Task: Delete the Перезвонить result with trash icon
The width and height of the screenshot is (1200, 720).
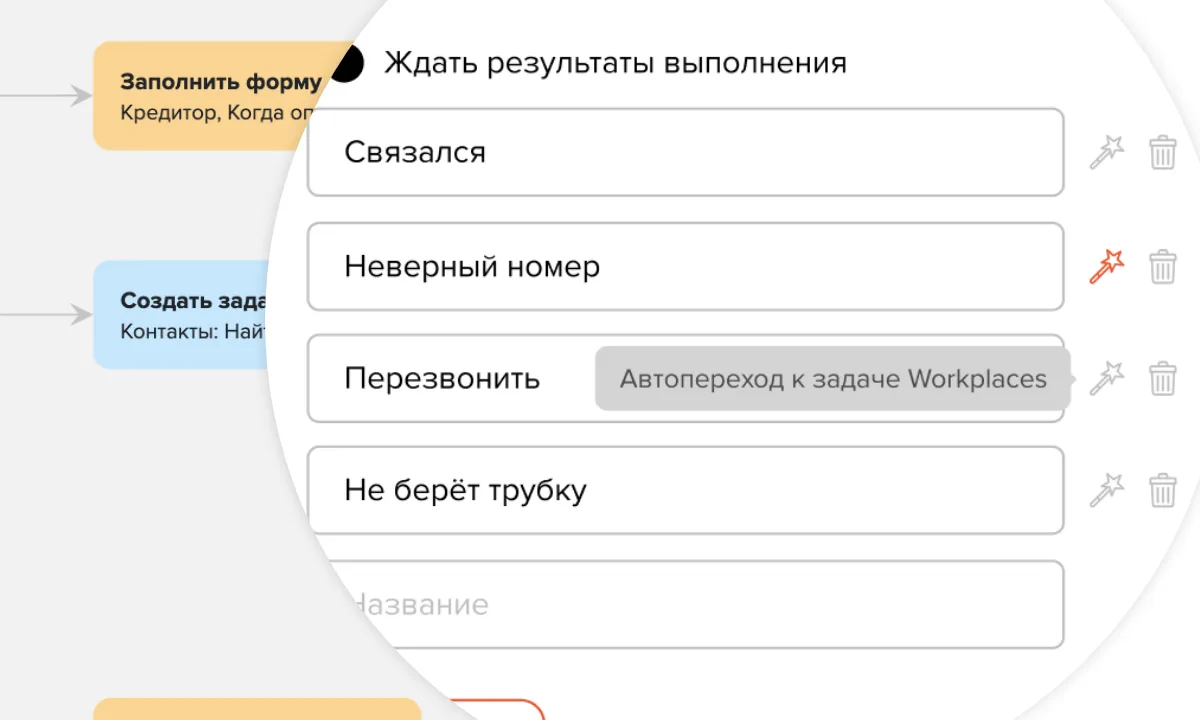Action: point(1162,379)
